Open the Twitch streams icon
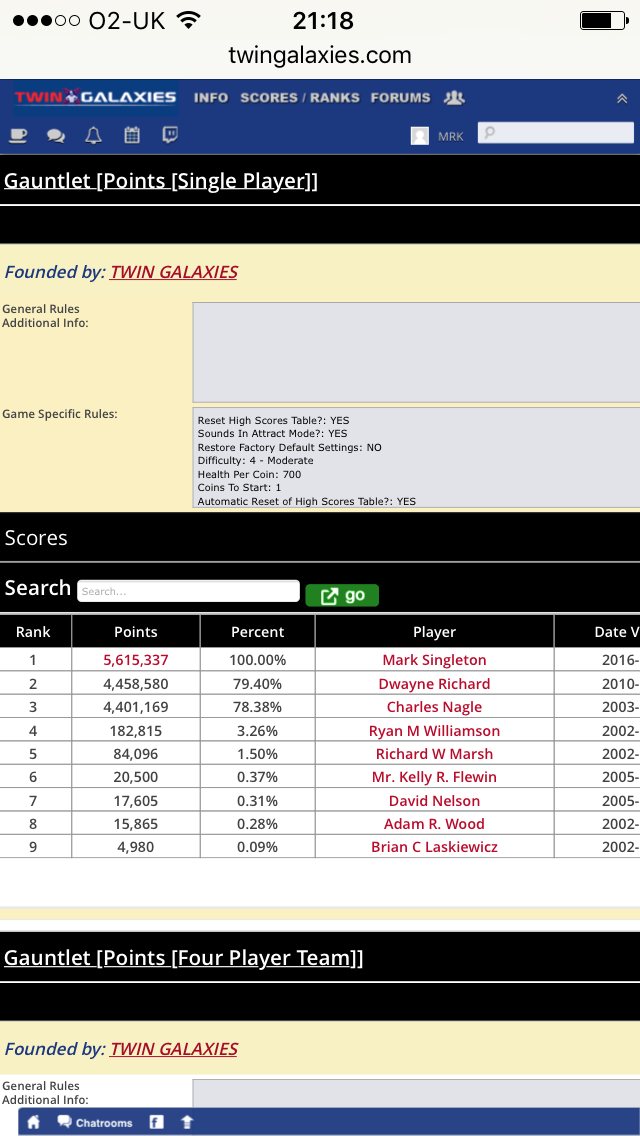Image resolution: width=640 pixels, height=1136 pixels. [x=170, y=135]
